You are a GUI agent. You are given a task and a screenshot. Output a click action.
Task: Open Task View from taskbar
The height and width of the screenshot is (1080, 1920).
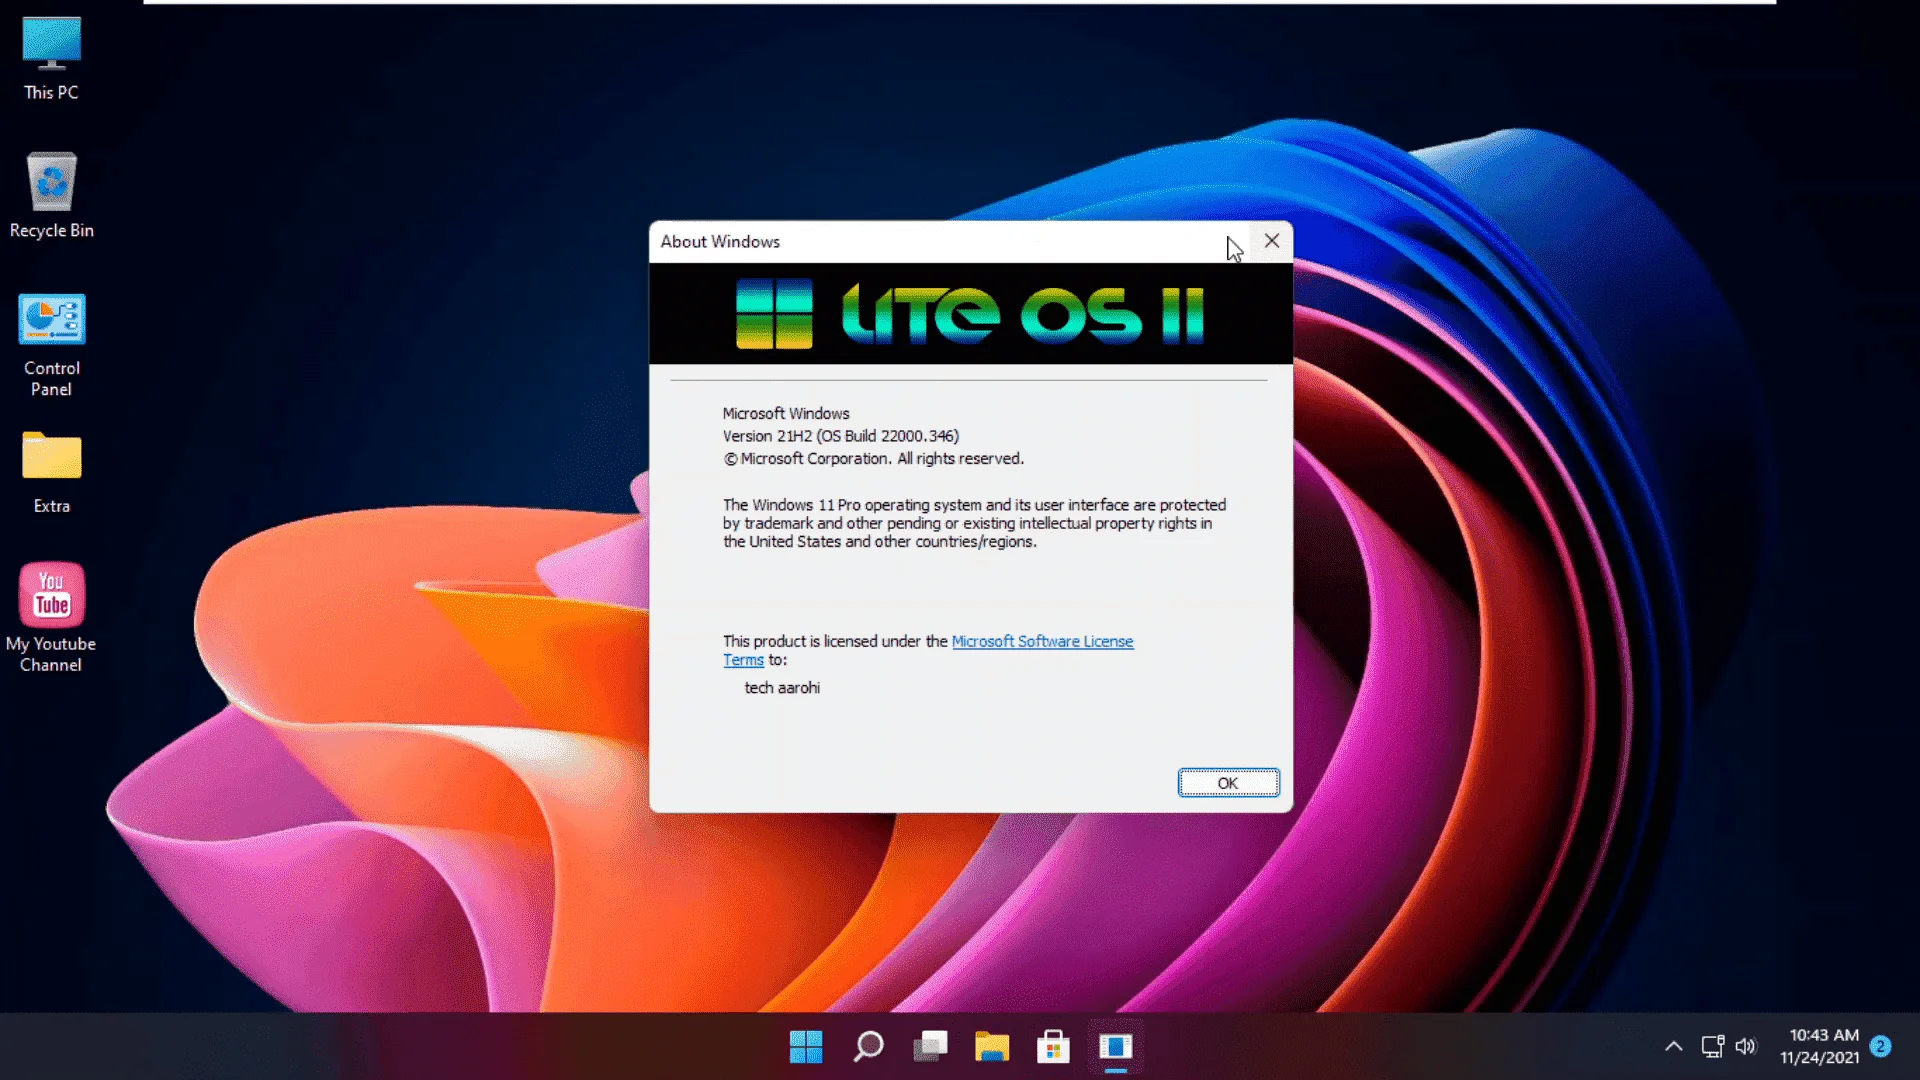coord(930,1047)
